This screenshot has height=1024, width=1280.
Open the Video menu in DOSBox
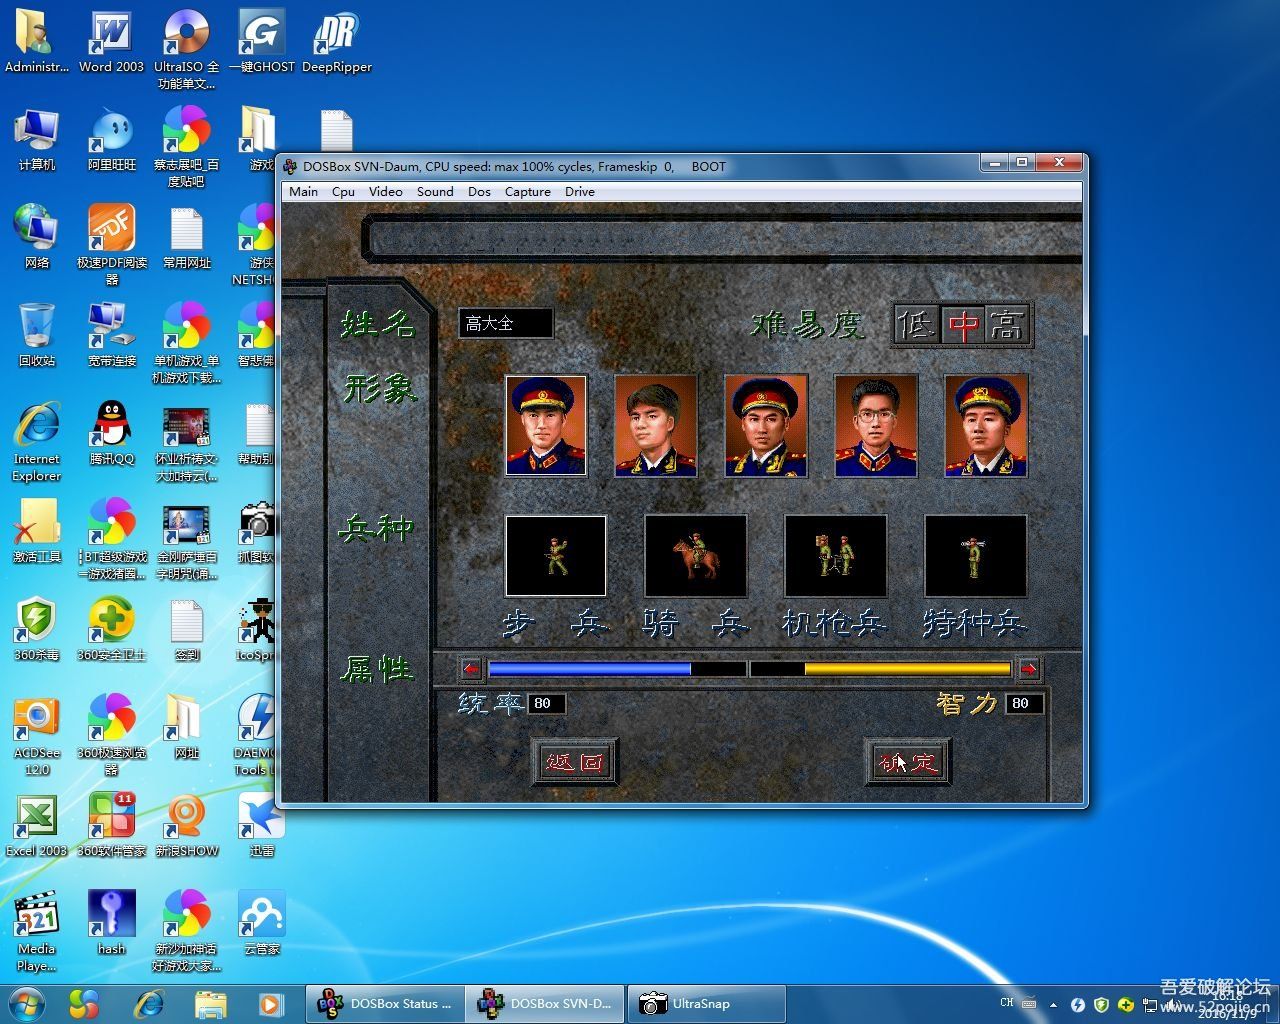pos(385,192)
